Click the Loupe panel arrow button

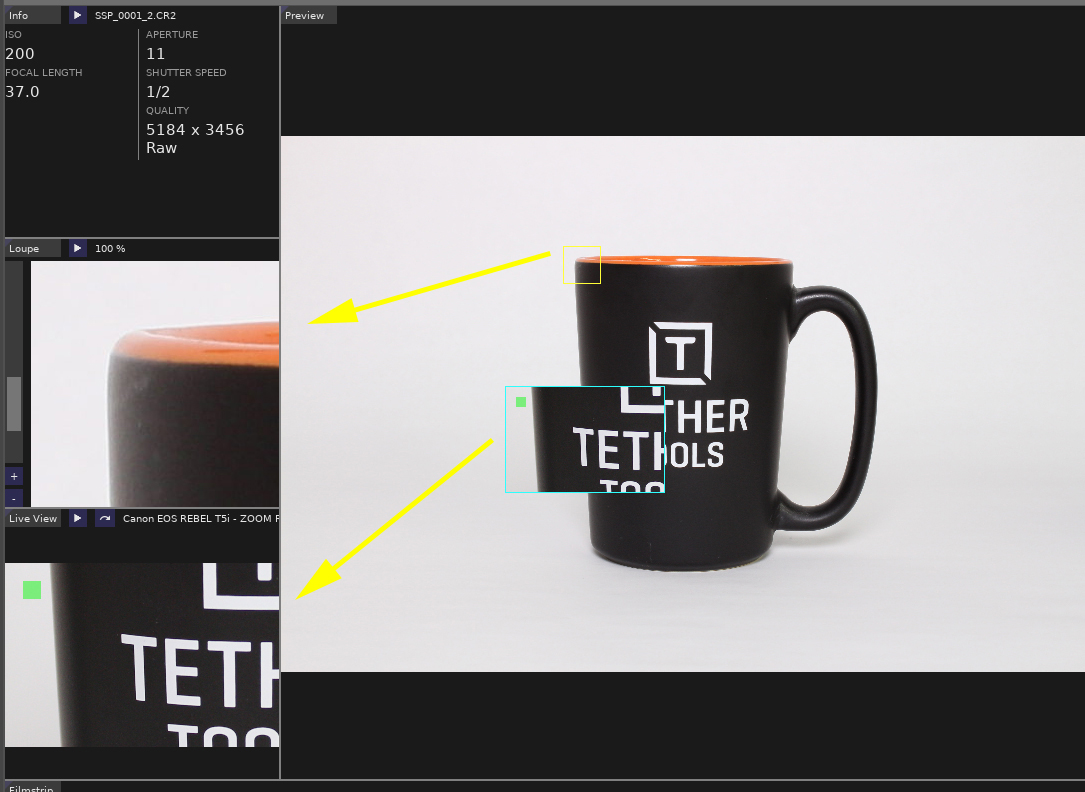[x=78, y=248]
